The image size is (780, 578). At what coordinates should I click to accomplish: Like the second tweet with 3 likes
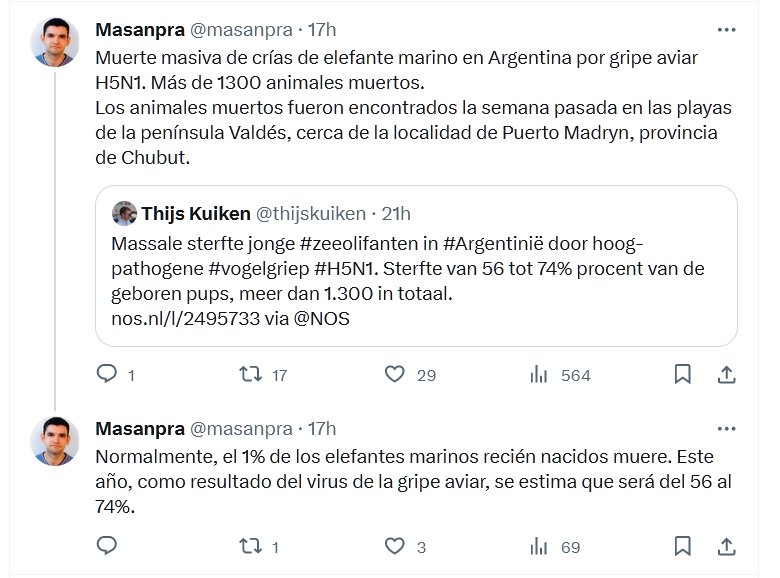pos(395,546)
